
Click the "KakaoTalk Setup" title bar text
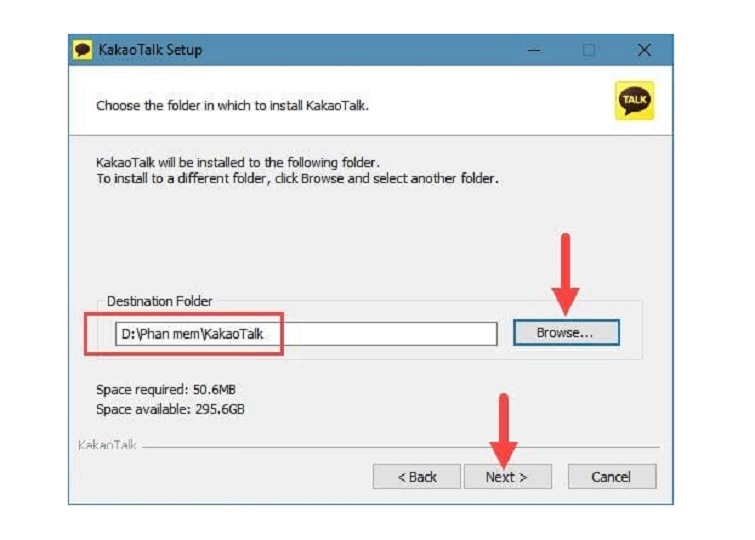pos(150,50)
